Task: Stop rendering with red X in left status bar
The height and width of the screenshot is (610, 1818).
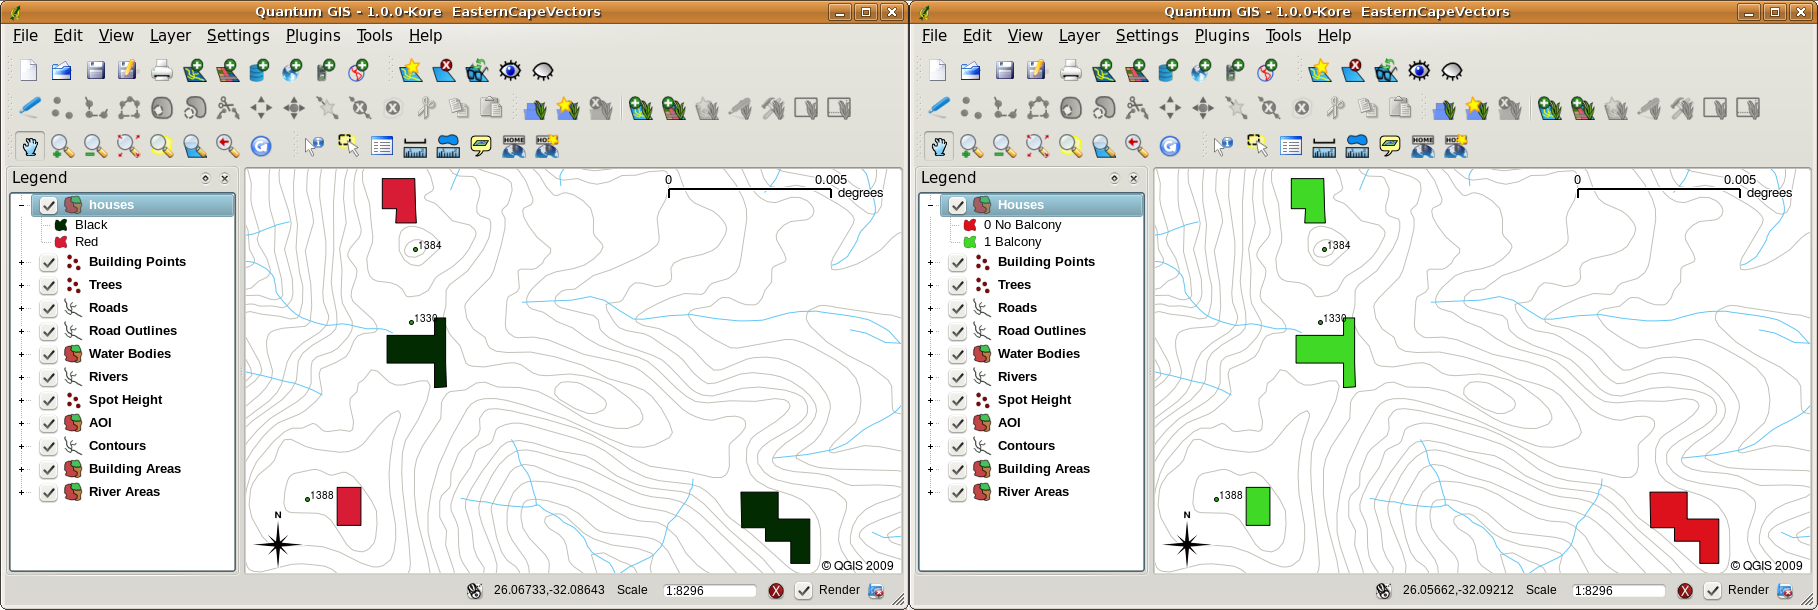Action: [776, 591]
